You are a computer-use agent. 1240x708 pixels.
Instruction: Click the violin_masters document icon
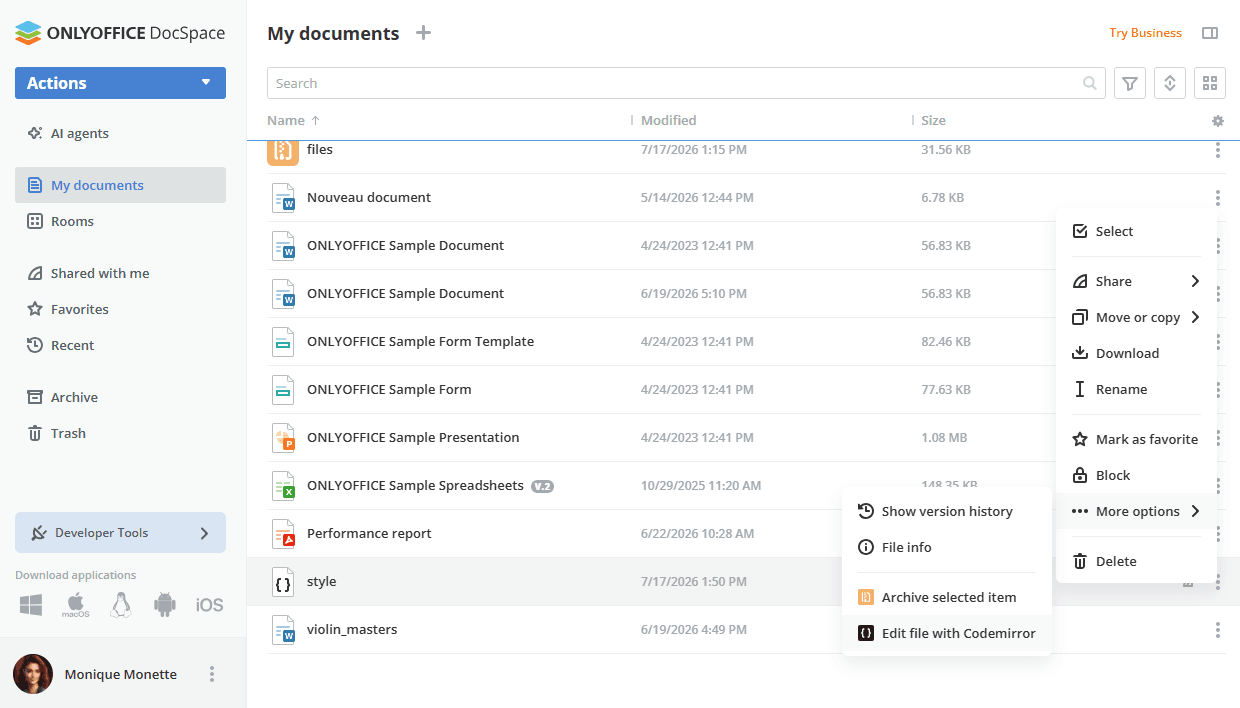(x=284, y=629)
